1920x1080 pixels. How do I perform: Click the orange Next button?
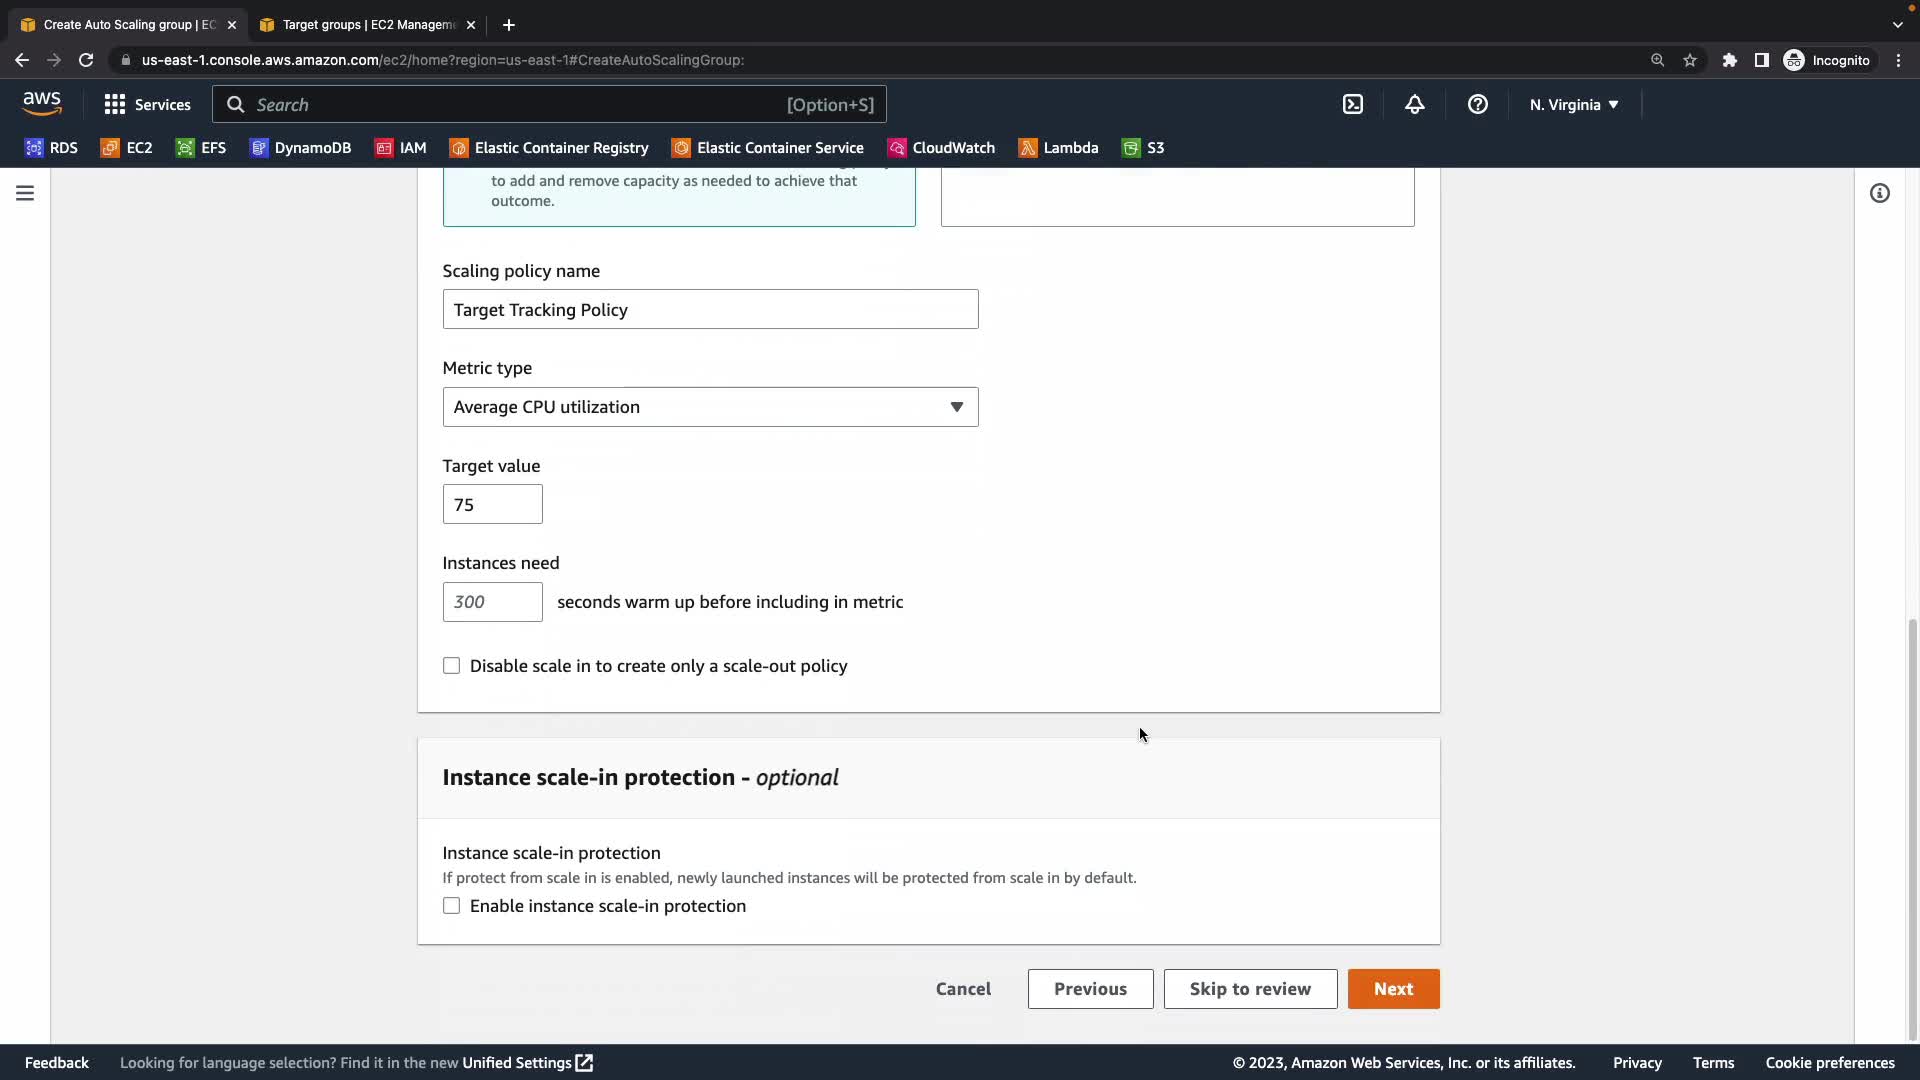coord(1393,989)
